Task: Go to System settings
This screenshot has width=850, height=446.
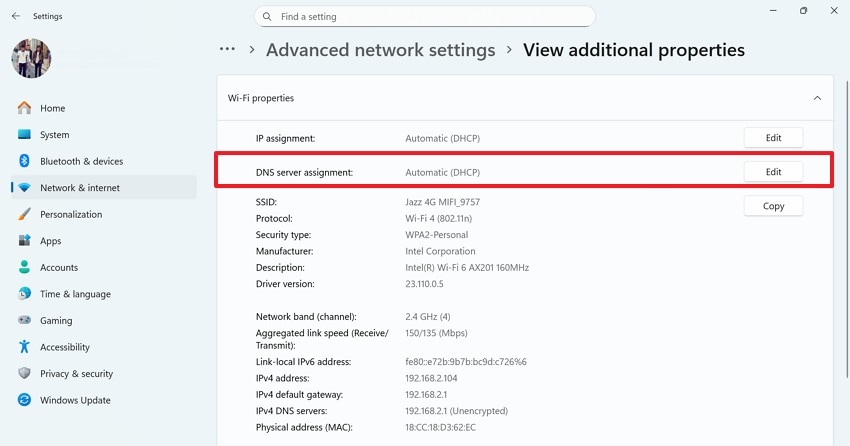Action: (x=104, y=134)
